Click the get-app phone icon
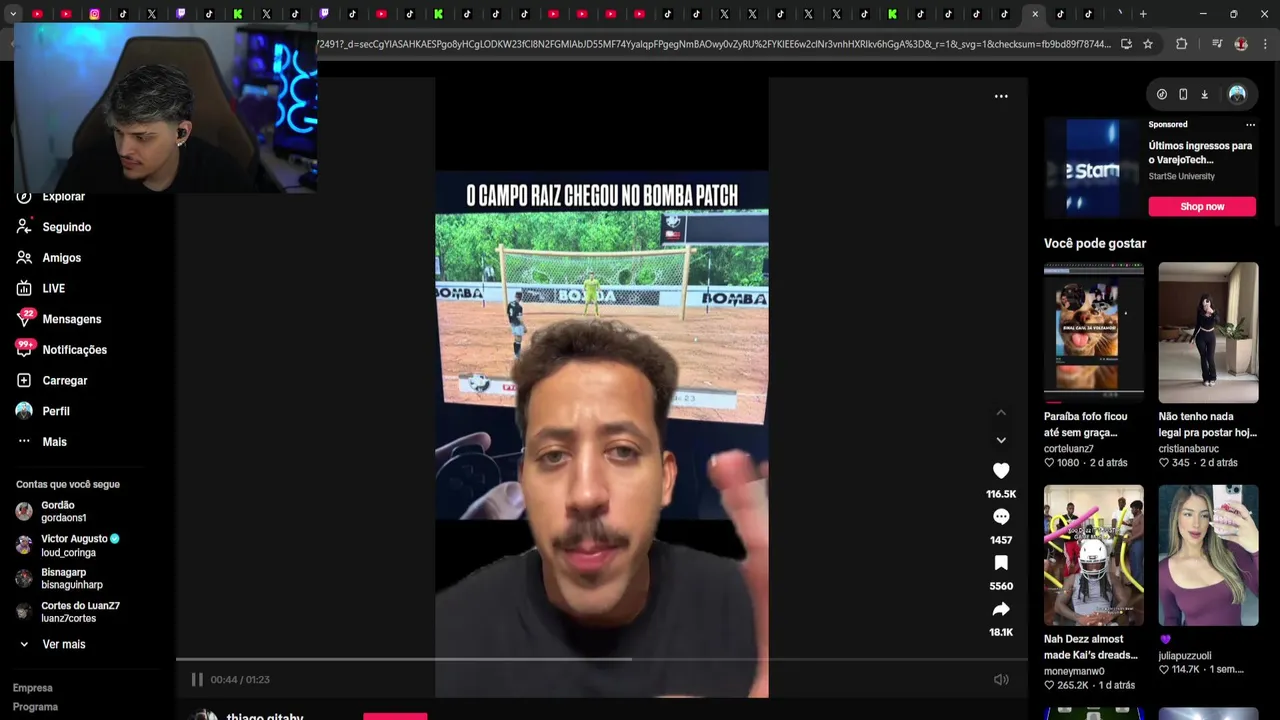The height and width of the screenshot is (720, 1280). (1183, 94)
